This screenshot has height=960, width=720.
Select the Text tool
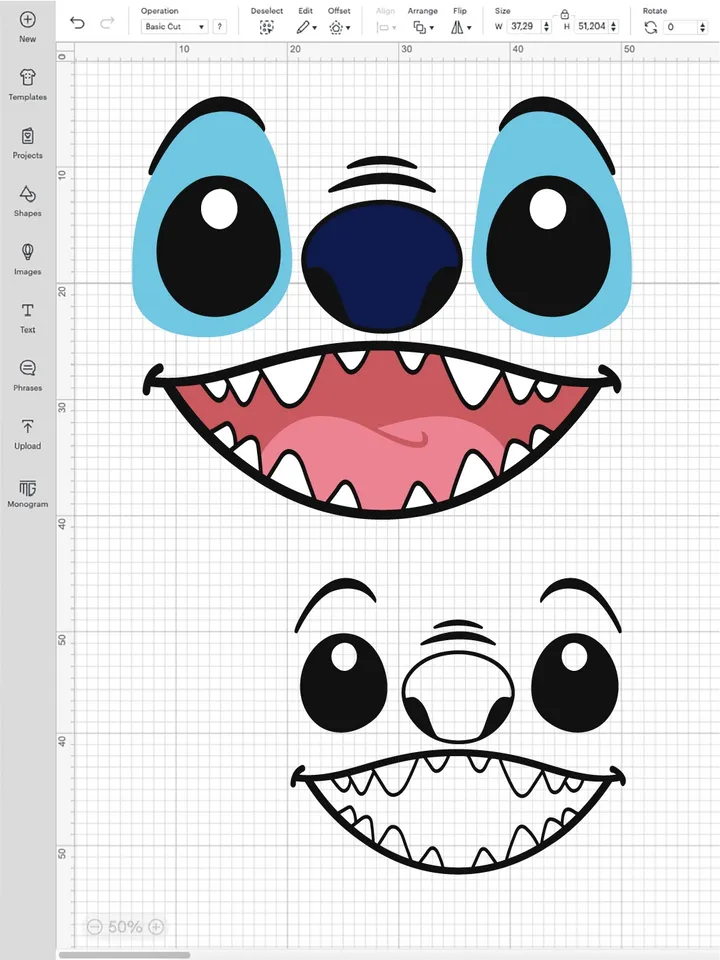pyautogui.click(x=27, y=311)
